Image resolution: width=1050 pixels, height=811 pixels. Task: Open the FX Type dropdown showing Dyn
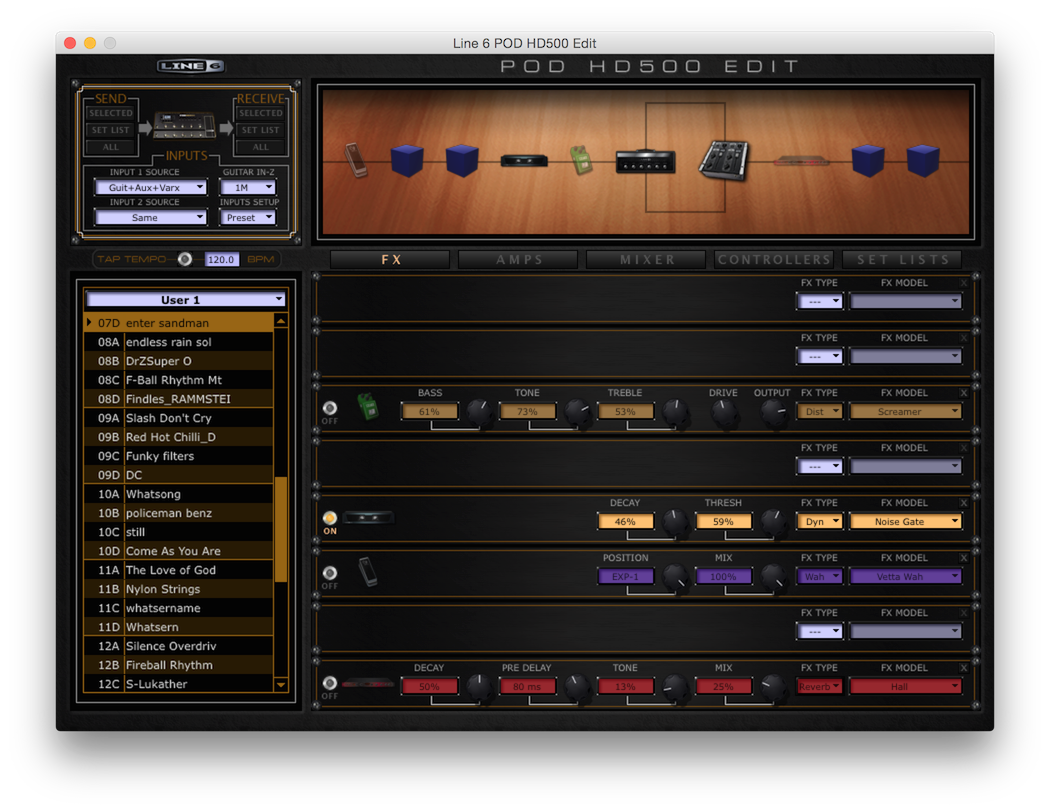[x=820, y=521]
